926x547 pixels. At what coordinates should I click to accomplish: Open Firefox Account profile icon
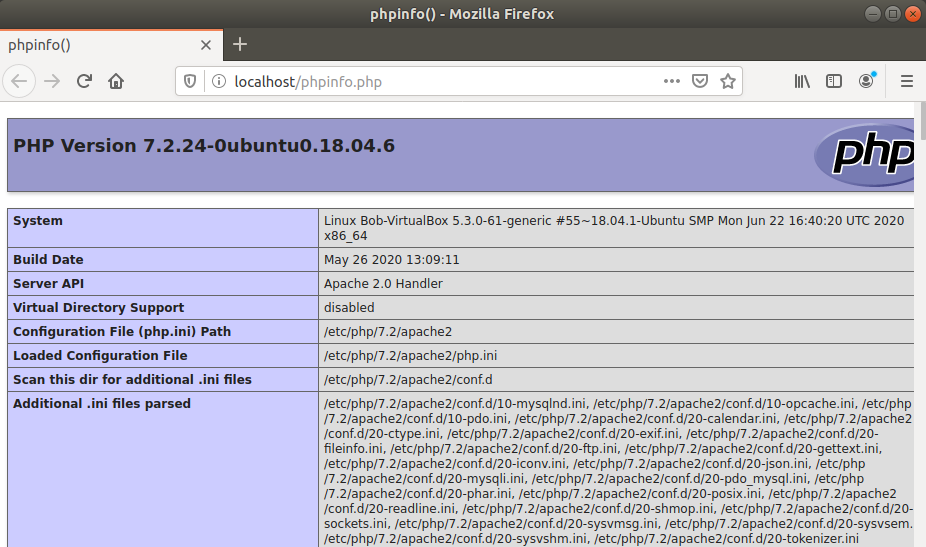pos(866,81)
